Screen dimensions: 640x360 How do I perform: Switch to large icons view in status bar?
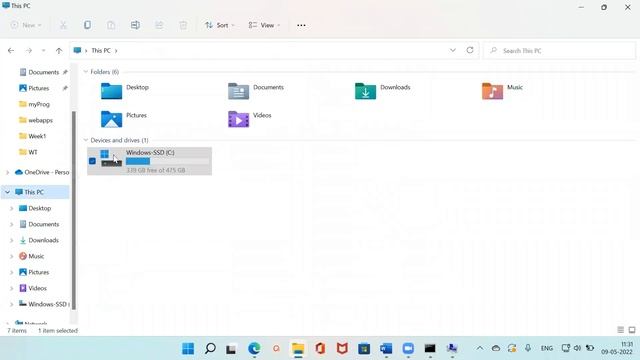(x=632, y=330)
